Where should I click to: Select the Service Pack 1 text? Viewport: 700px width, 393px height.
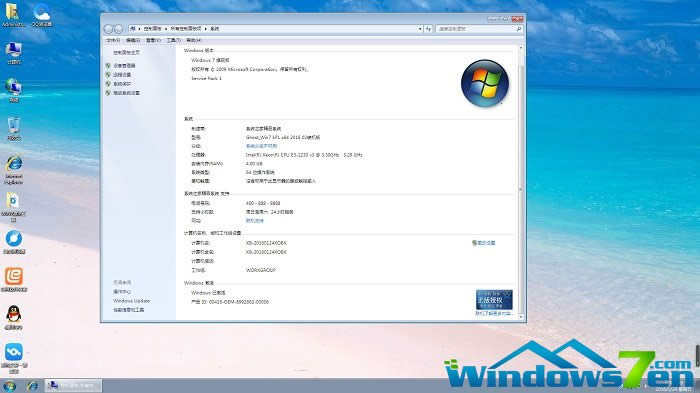[x=206, y=78]
